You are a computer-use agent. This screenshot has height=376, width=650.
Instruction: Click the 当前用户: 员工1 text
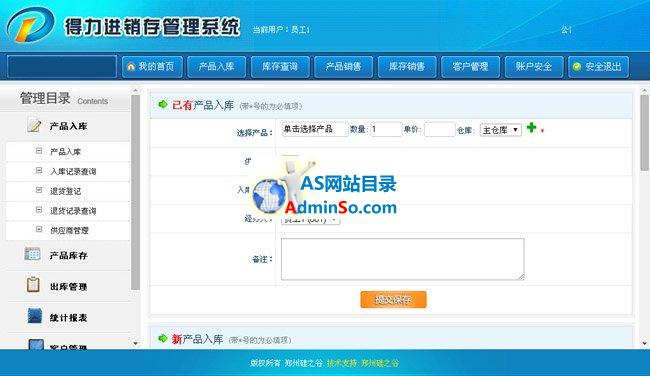281,29
